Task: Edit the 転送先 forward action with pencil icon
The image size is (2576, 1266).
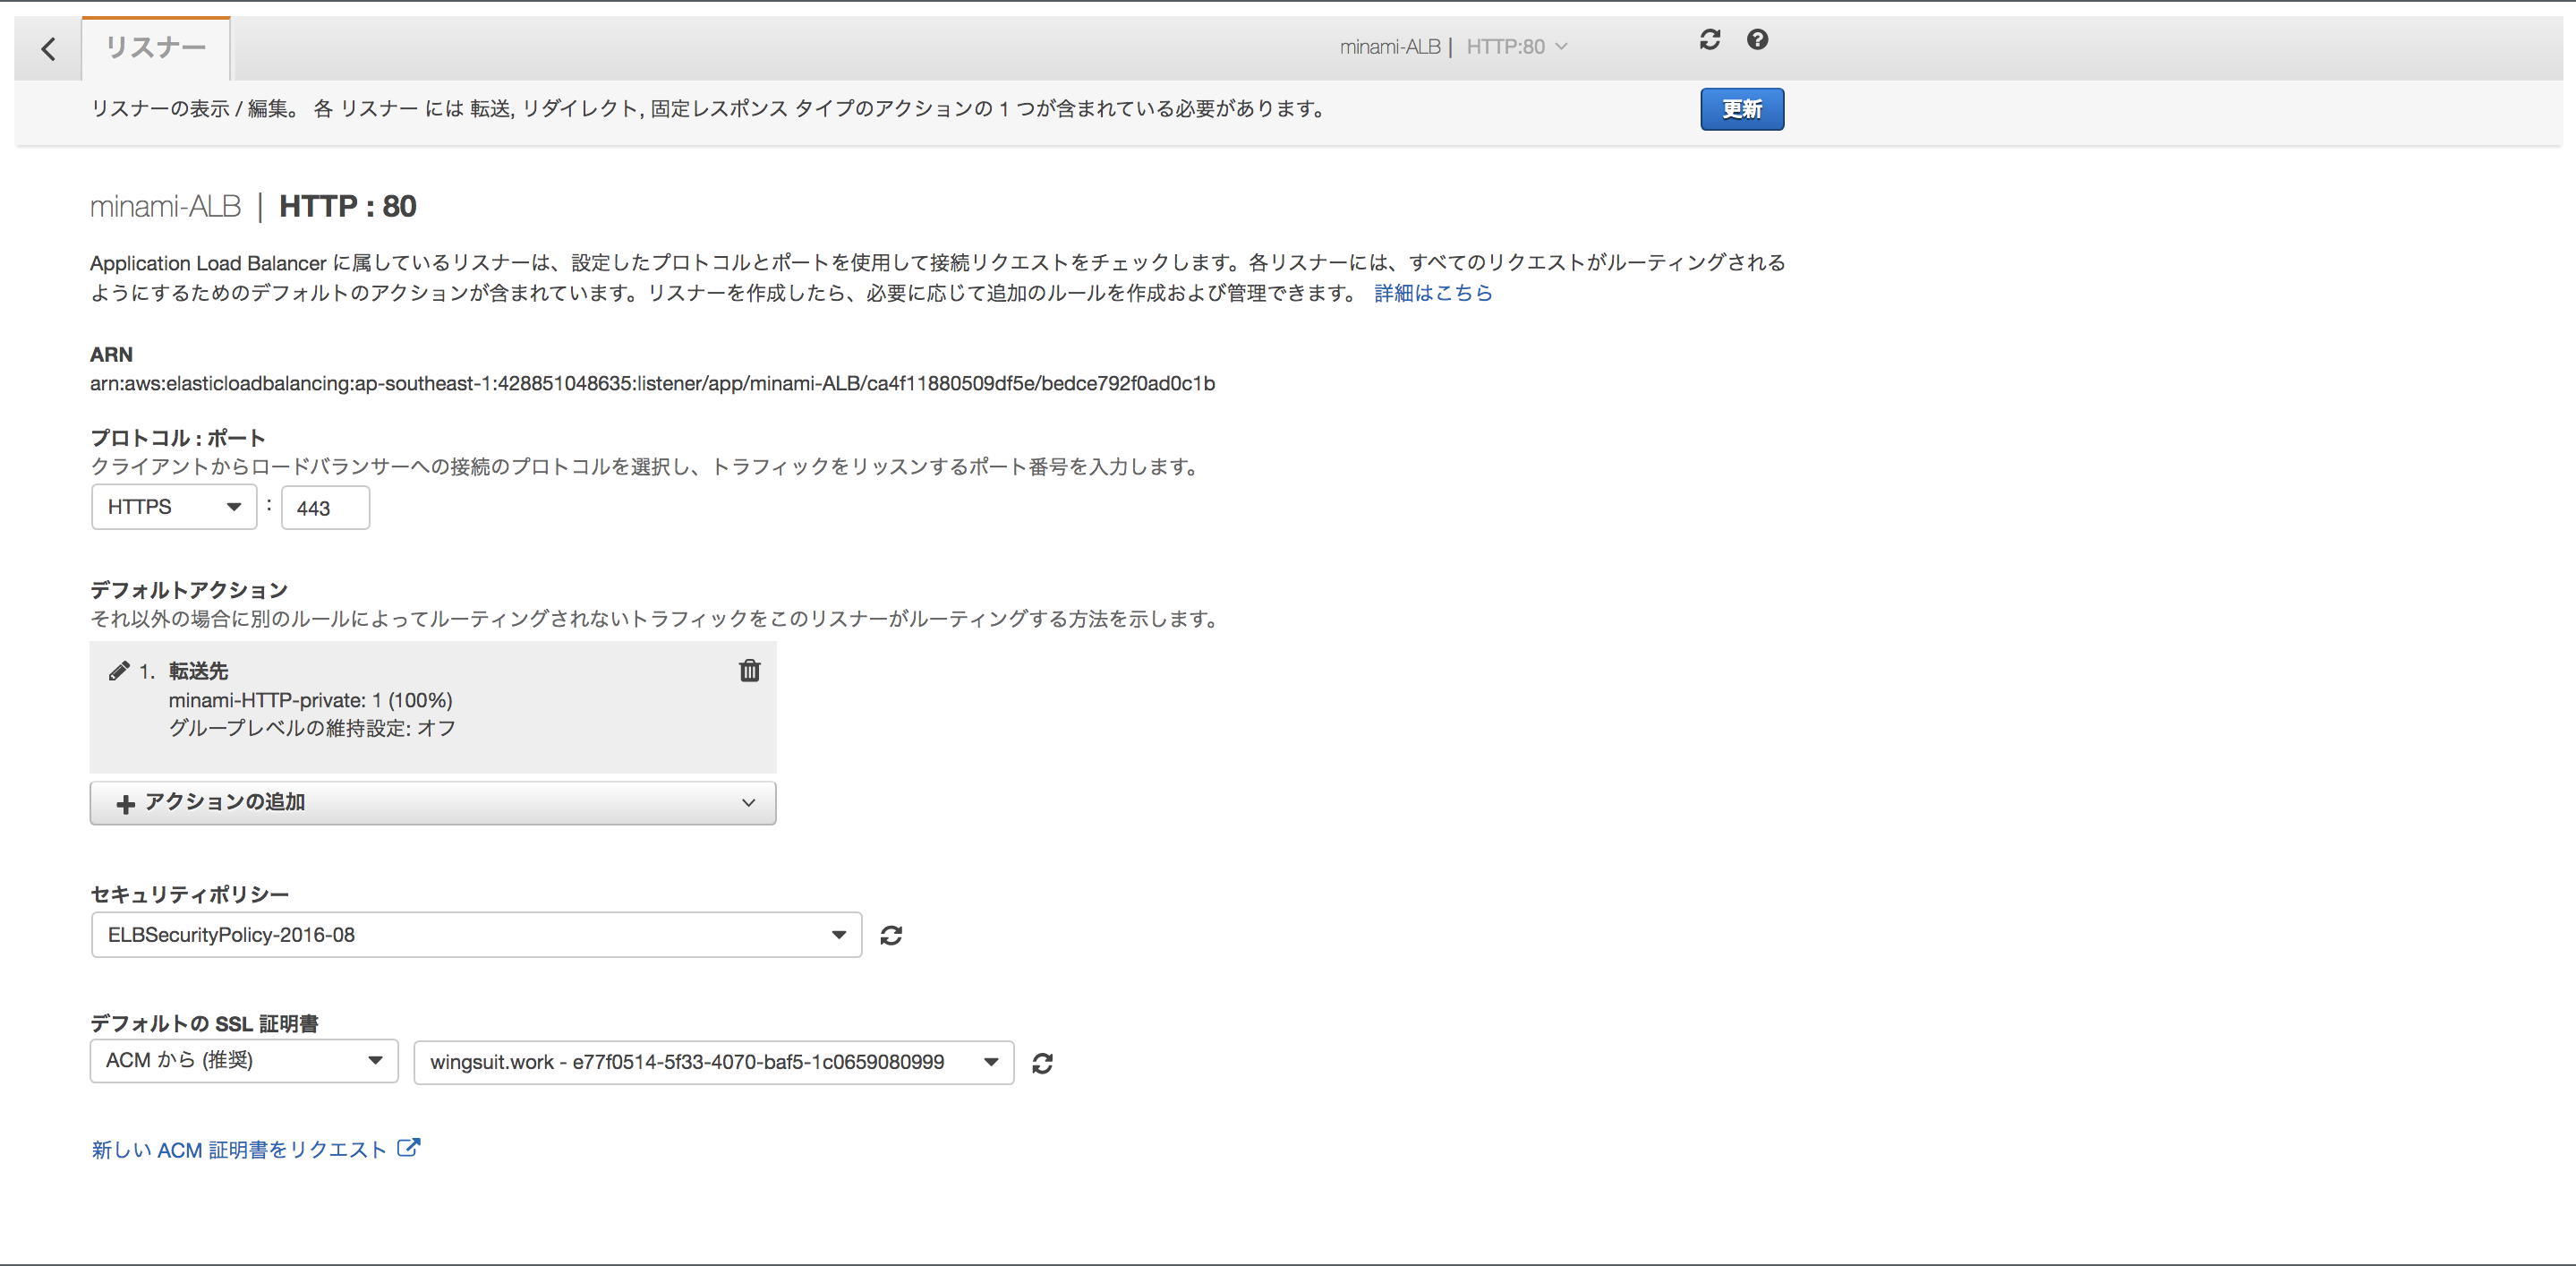Action: pos(119,670)
